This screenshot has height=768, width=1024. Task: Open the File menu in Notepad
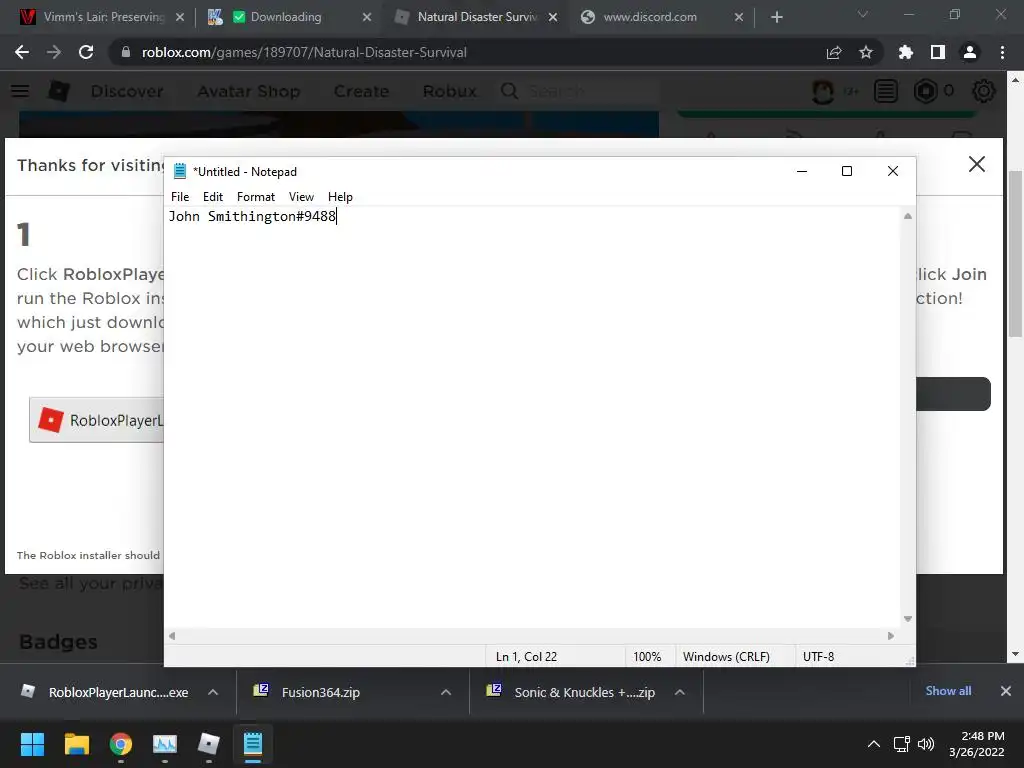[180, 197]
